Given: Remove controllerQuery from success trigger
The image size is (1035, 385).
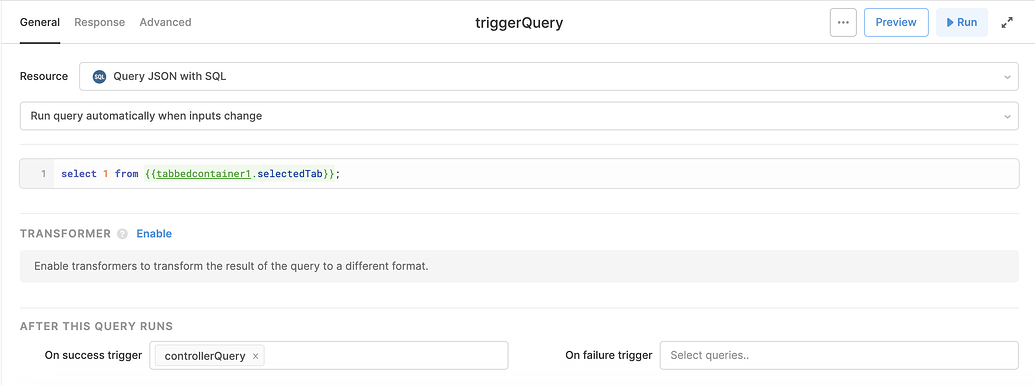Looking at the screenshot, I should 255,356.
